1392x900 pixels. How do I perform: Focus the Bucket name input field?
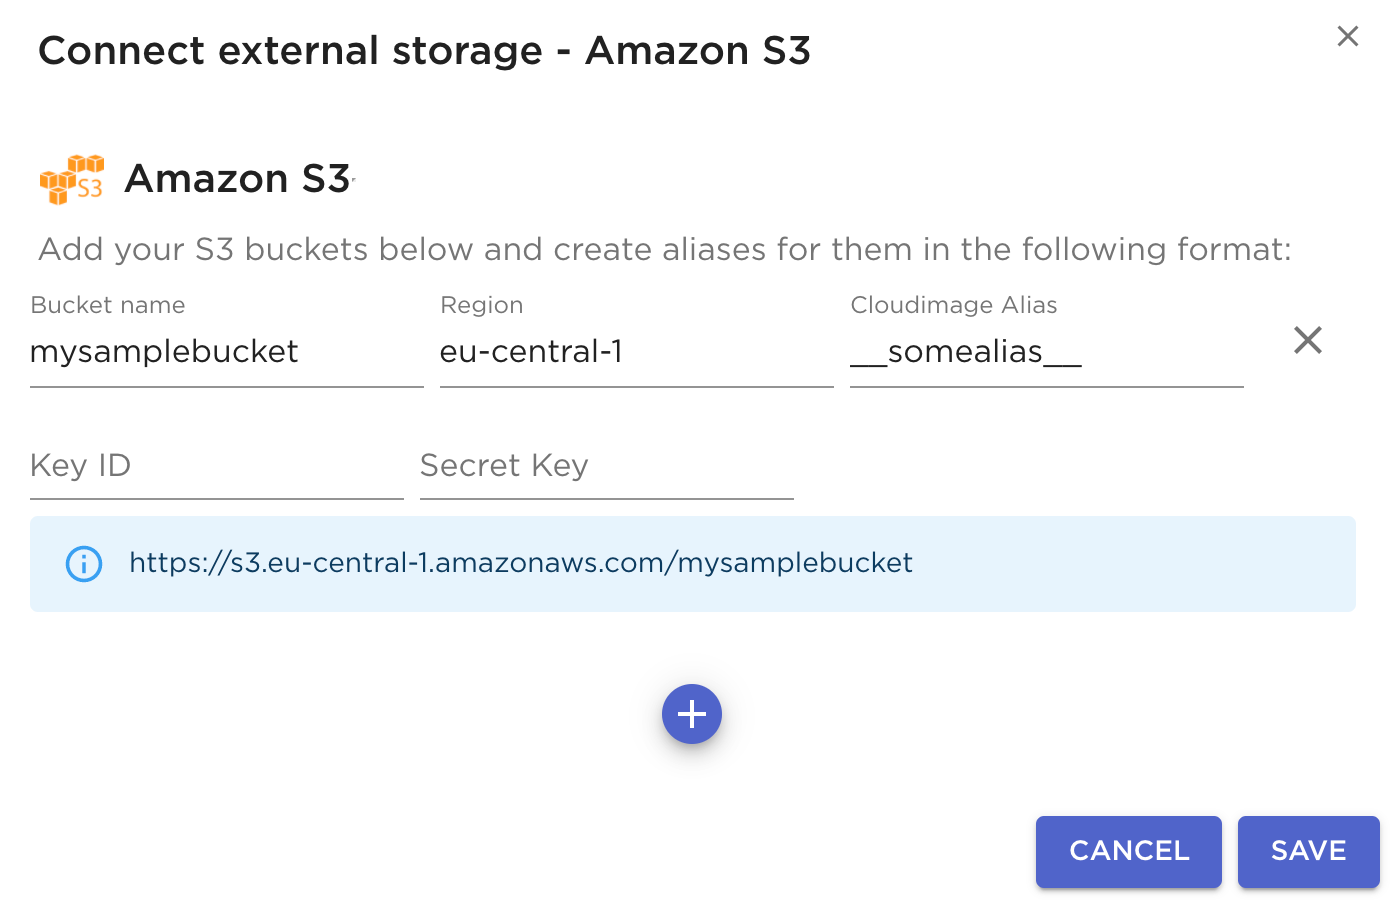226,352
